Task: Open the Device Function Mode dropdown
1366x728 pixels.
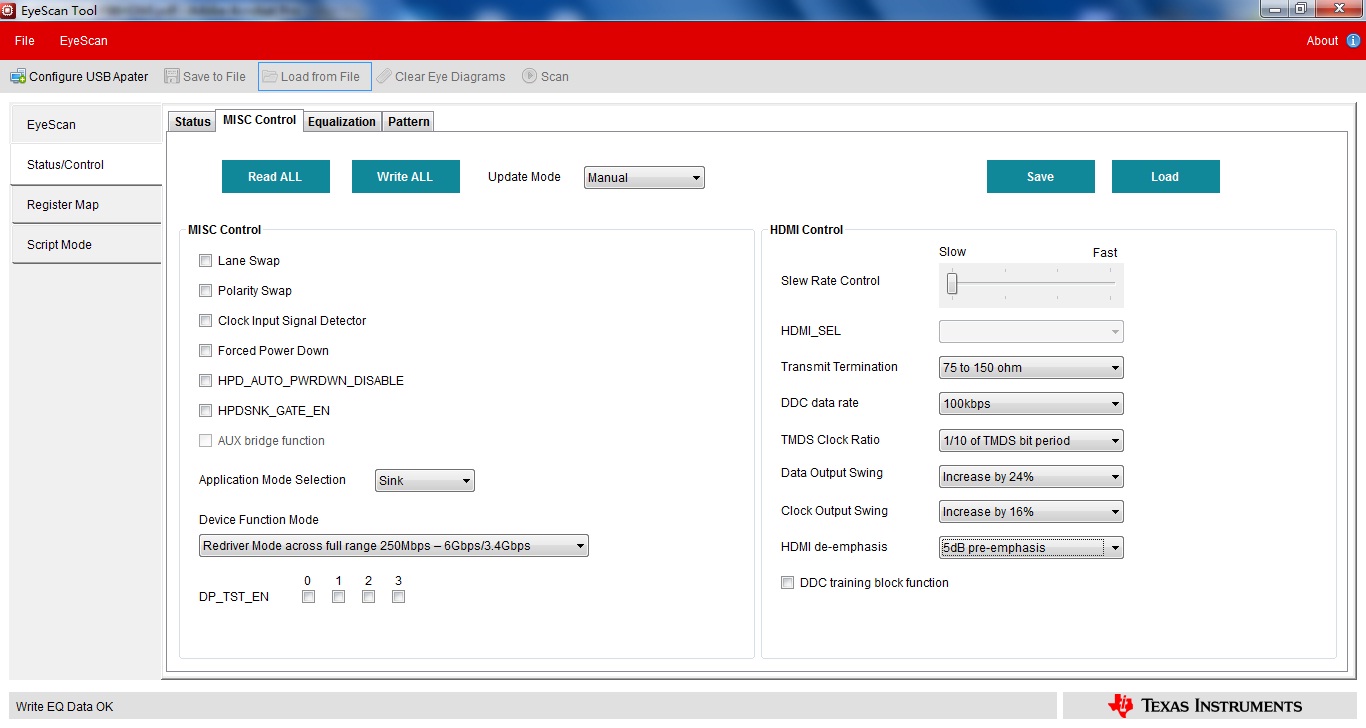Action: pos(394,546)
